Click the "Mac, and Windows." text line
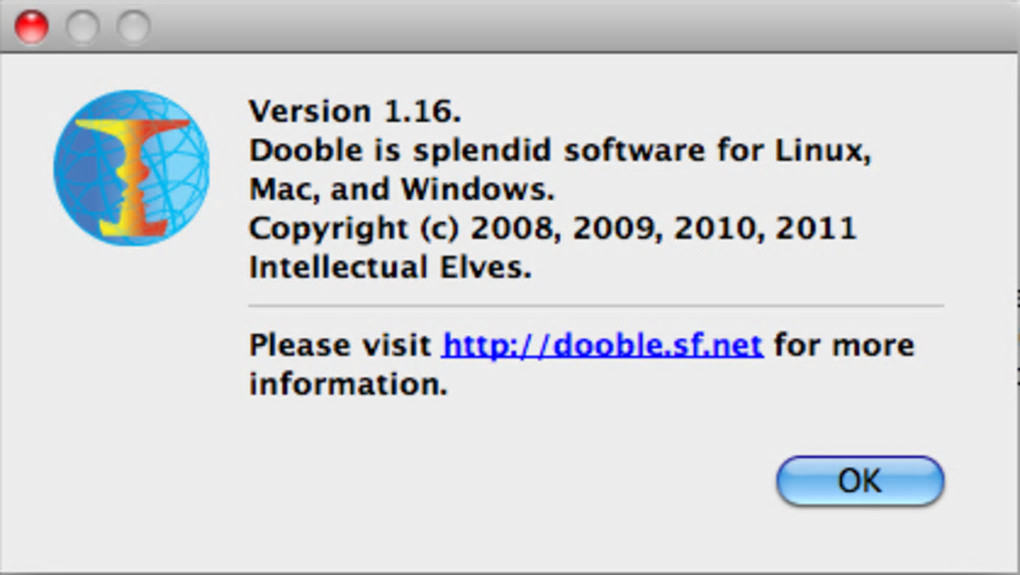 [401, 189]
